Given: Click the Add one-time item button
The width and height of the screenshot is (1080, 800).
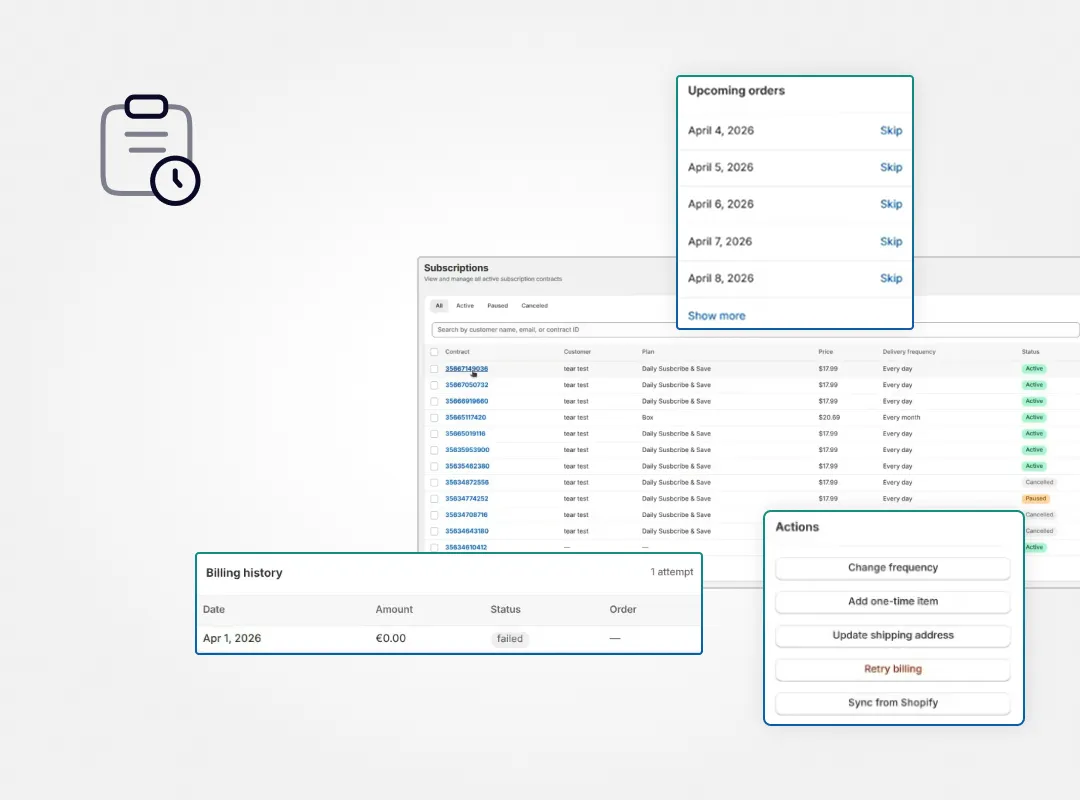Looking at the screenshot, I should click(893, 602).
